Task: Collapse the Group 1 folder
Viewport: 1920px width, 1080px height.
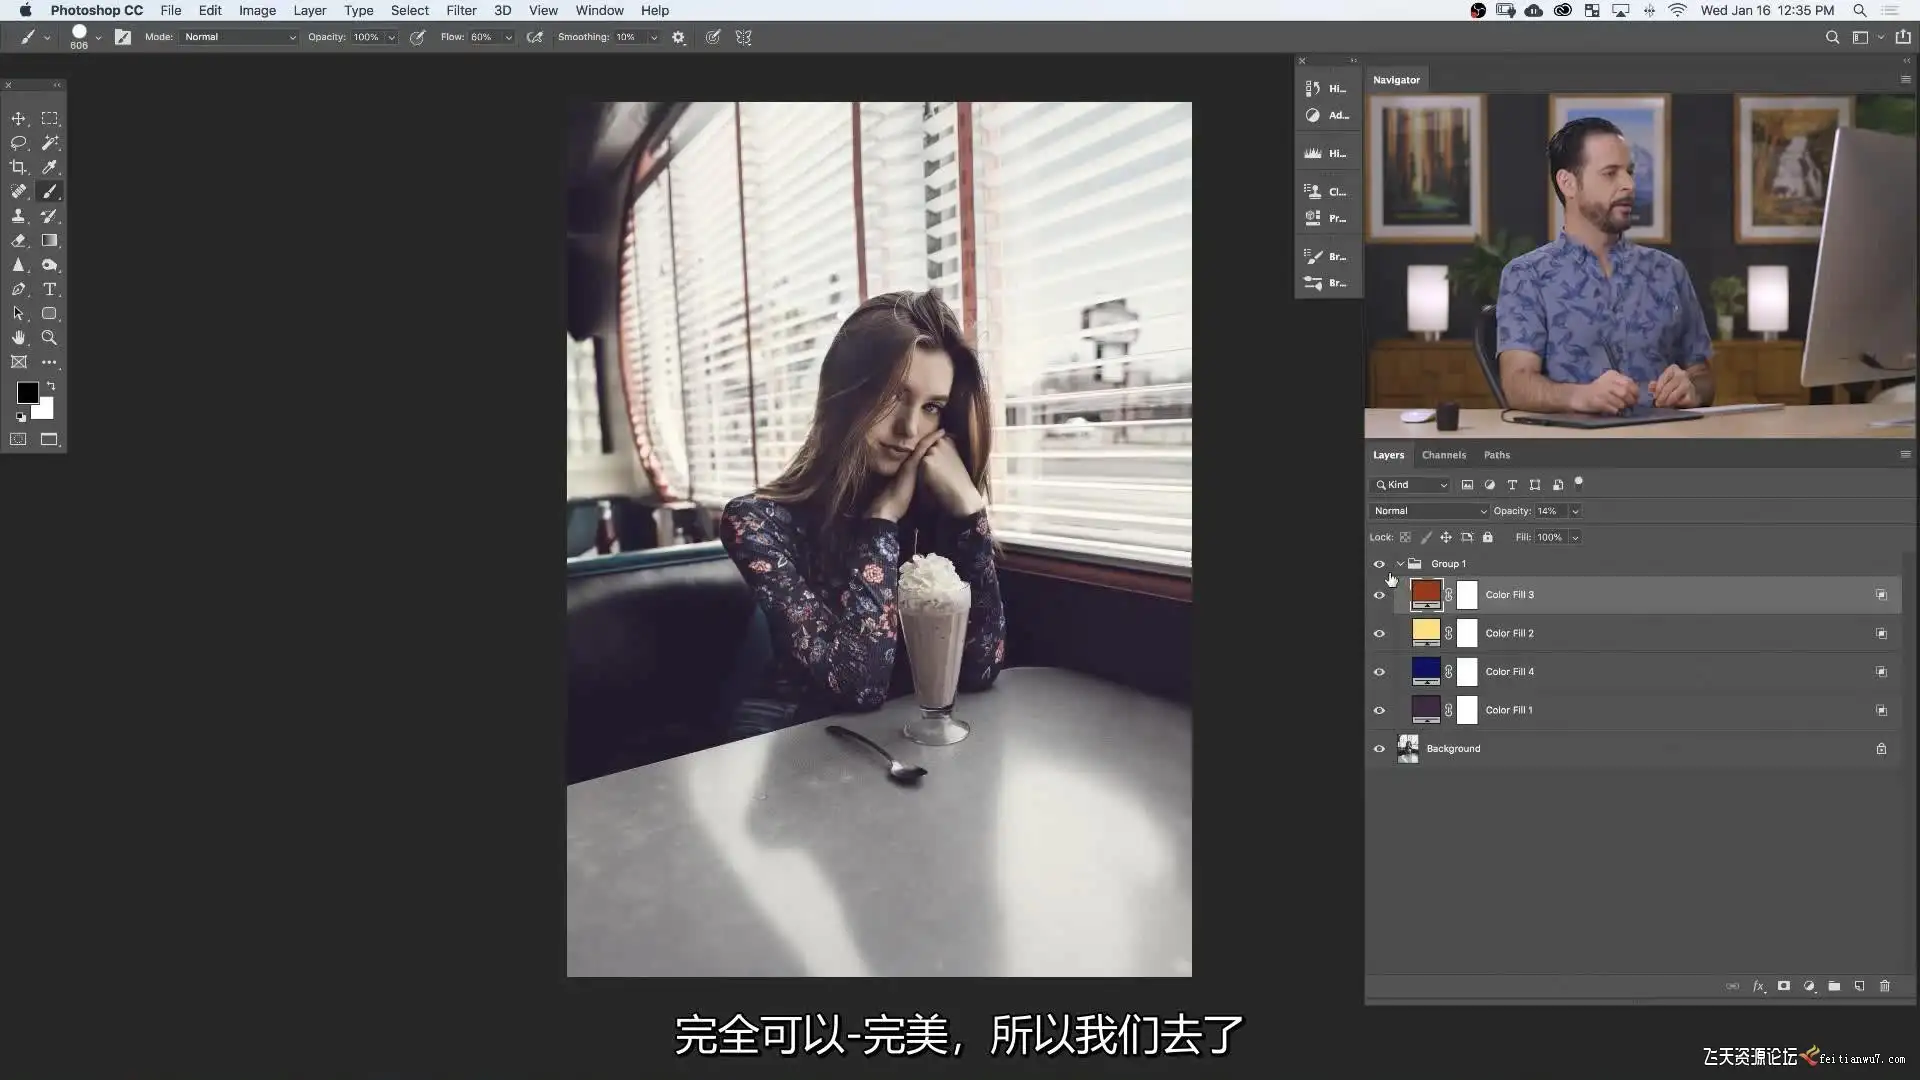Action: coord(1400,564)
